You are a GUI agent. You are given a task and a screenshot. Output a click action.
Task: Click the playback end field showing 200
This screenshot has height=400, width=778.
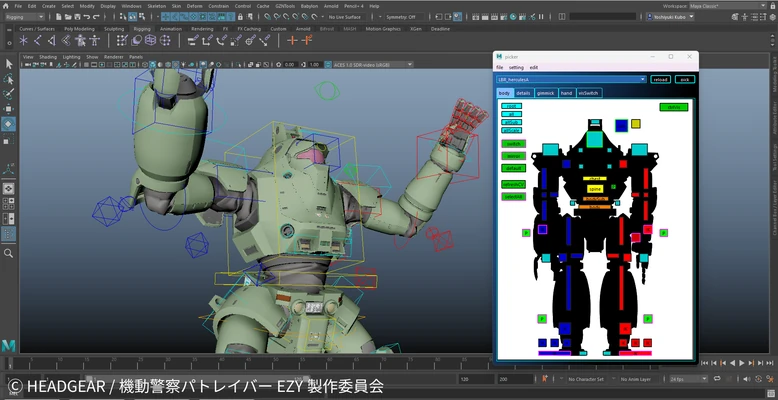point(516,379)
